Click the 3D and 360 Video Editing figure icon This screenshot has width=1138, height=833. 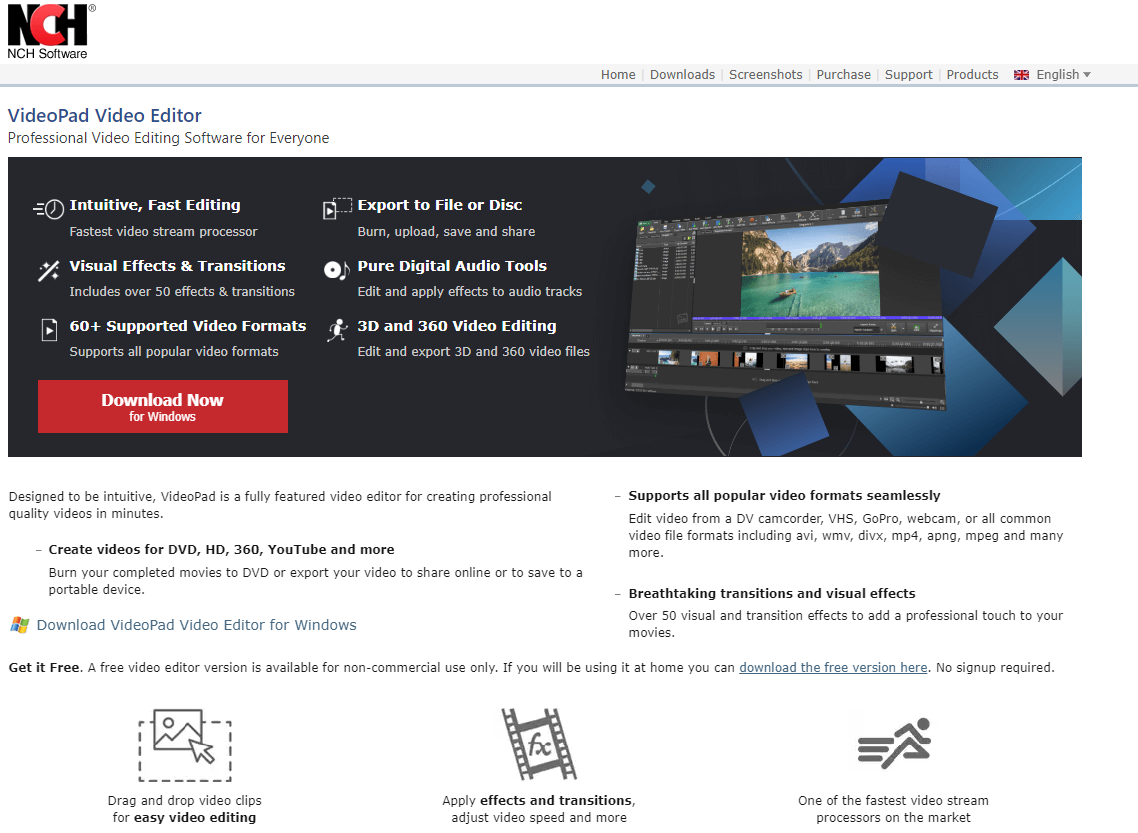[337, 330]
